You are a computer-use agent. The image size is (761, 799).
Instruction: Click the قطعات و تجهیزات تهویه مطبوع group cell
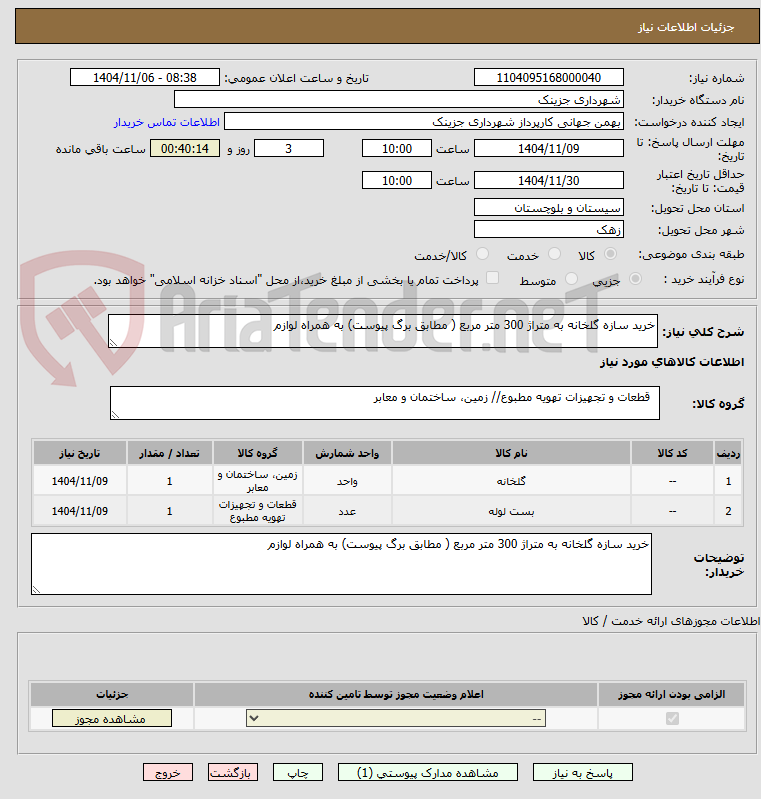[257, 511]
